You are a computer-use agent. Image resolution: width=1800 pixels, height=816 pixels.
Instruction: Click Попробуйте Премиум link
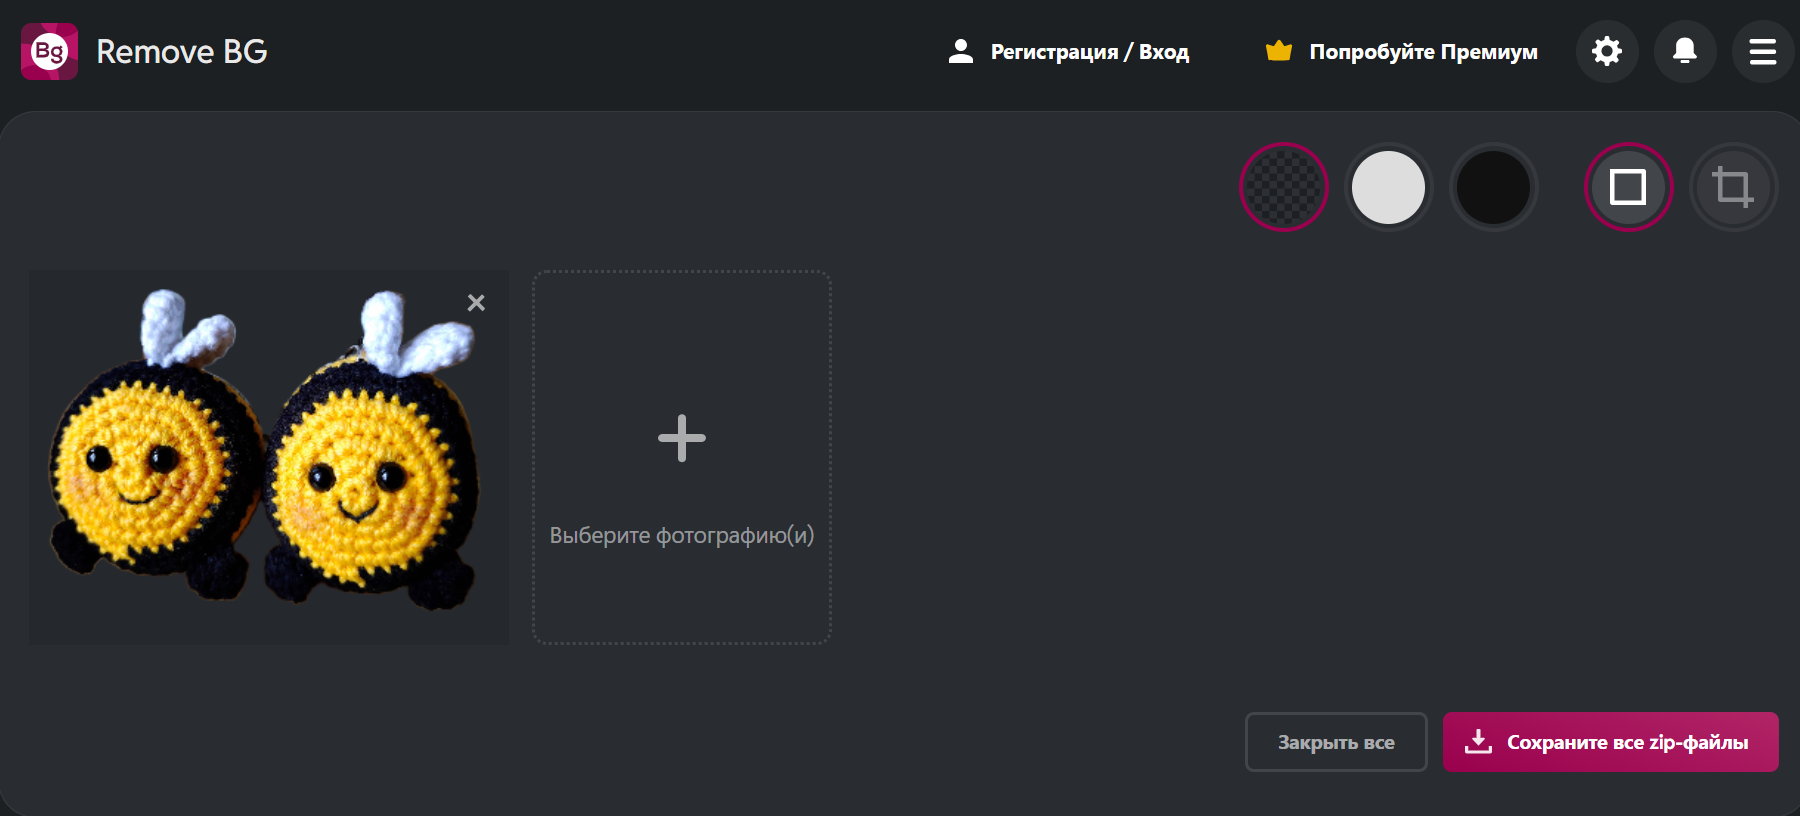tap(1423, 52)
